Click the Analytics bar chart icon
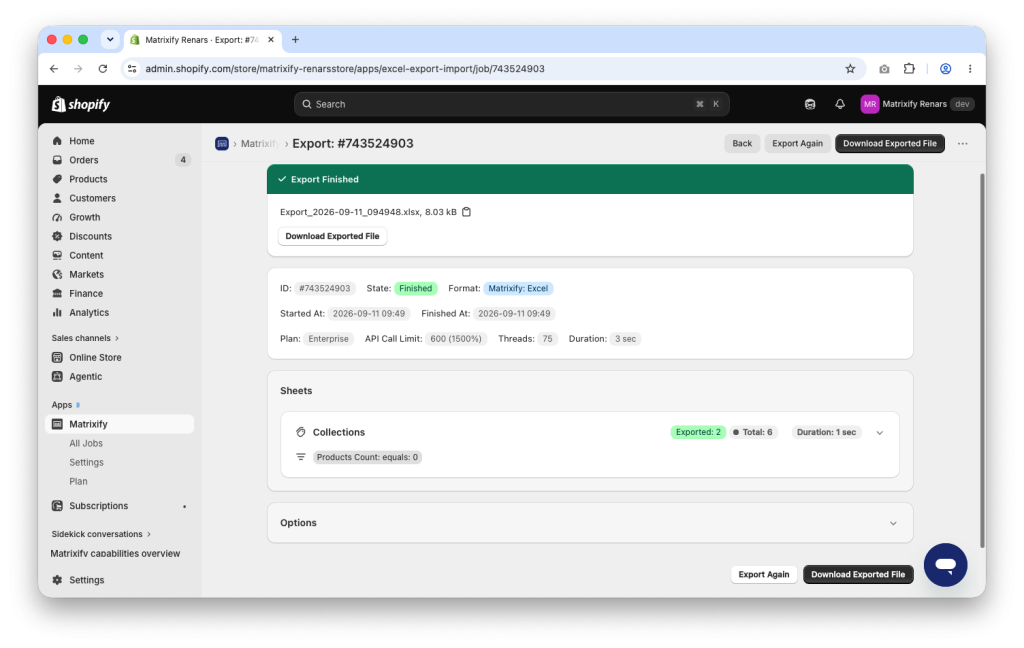 coord(57,313)
